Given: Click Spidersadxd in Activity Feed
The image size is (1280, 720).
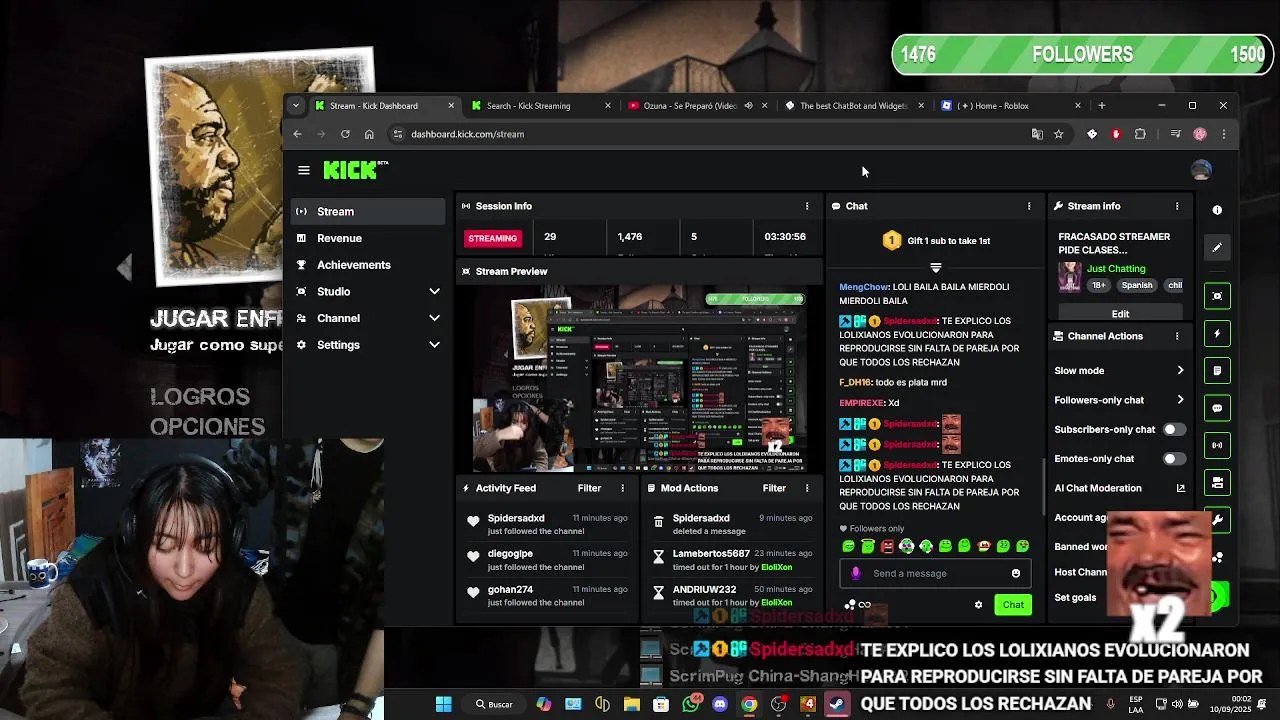Looking at the screenshot, I should pyautogui.click(x=516, y=518).
